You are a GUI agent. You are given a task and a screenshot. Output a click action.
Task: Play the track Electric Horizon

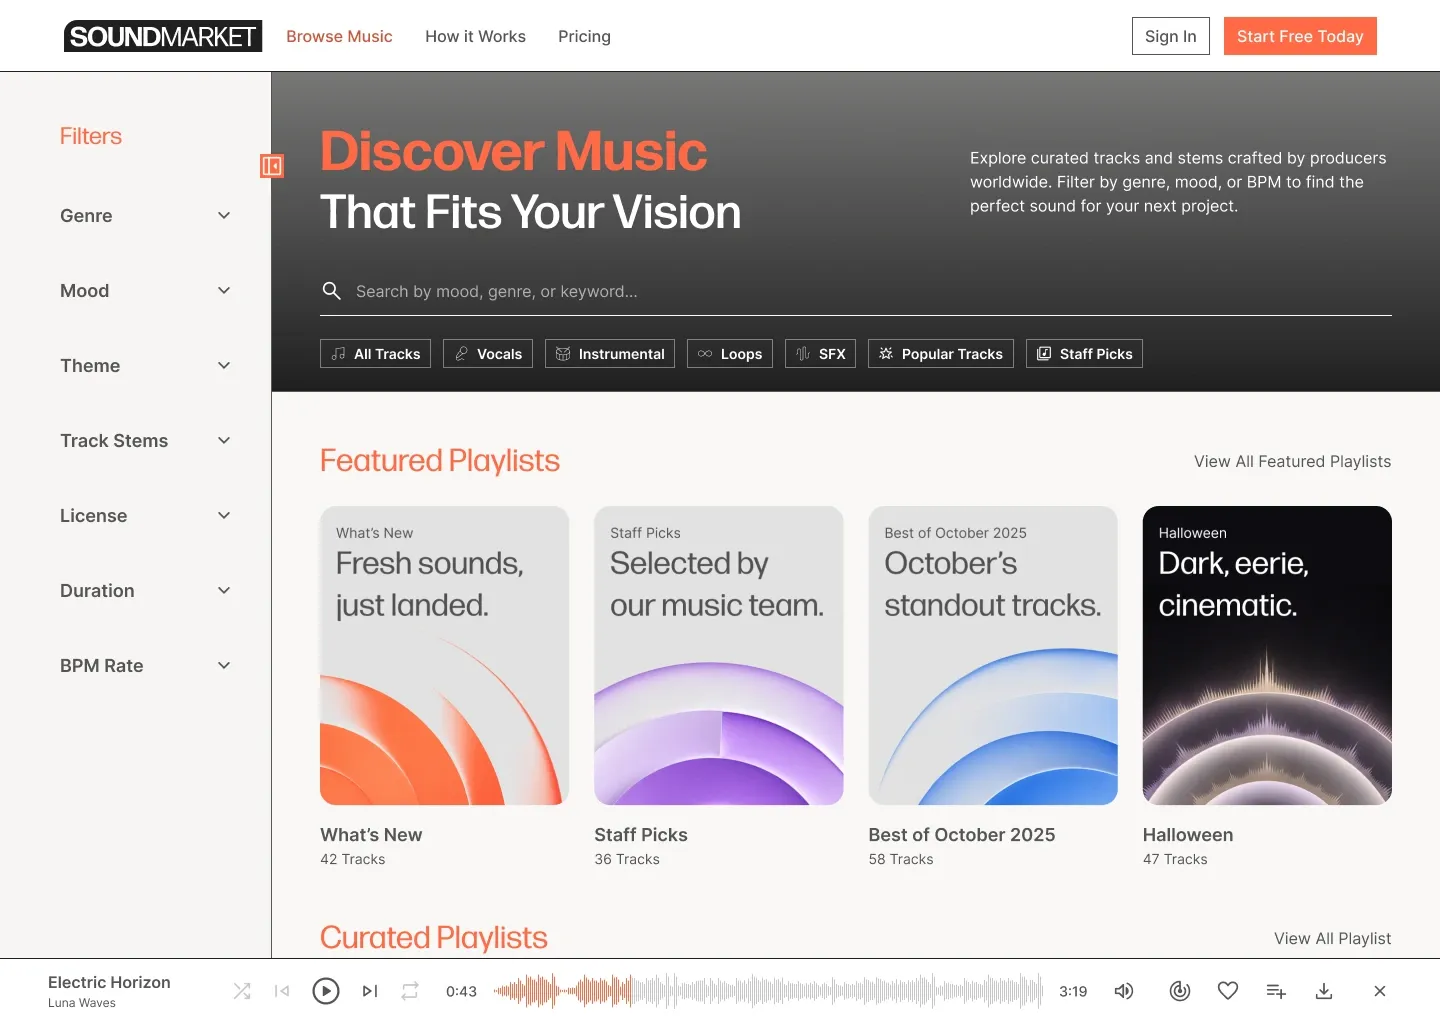point(326,991)
